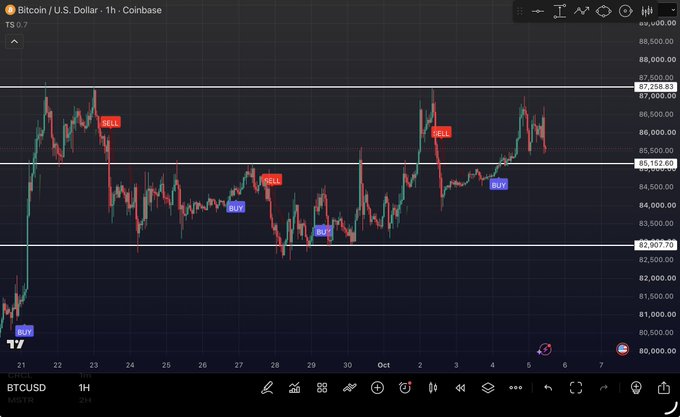Click the US flag economic event icon

(622, 349)
